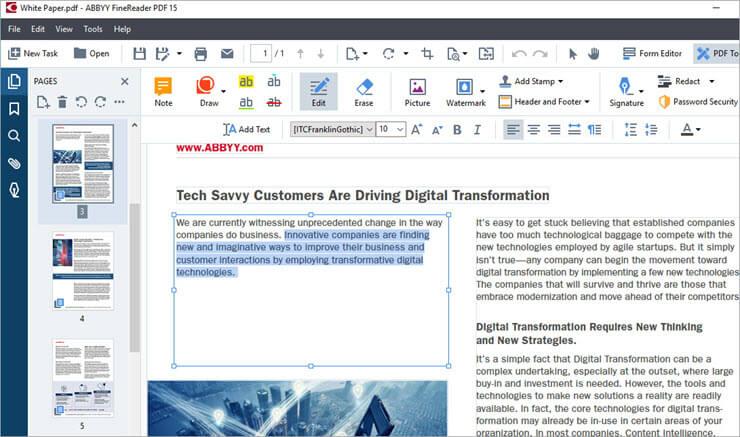The width and height of the screenshot is (740, 437).
Task: Add a Watermark
Action: tap(466, 92)
